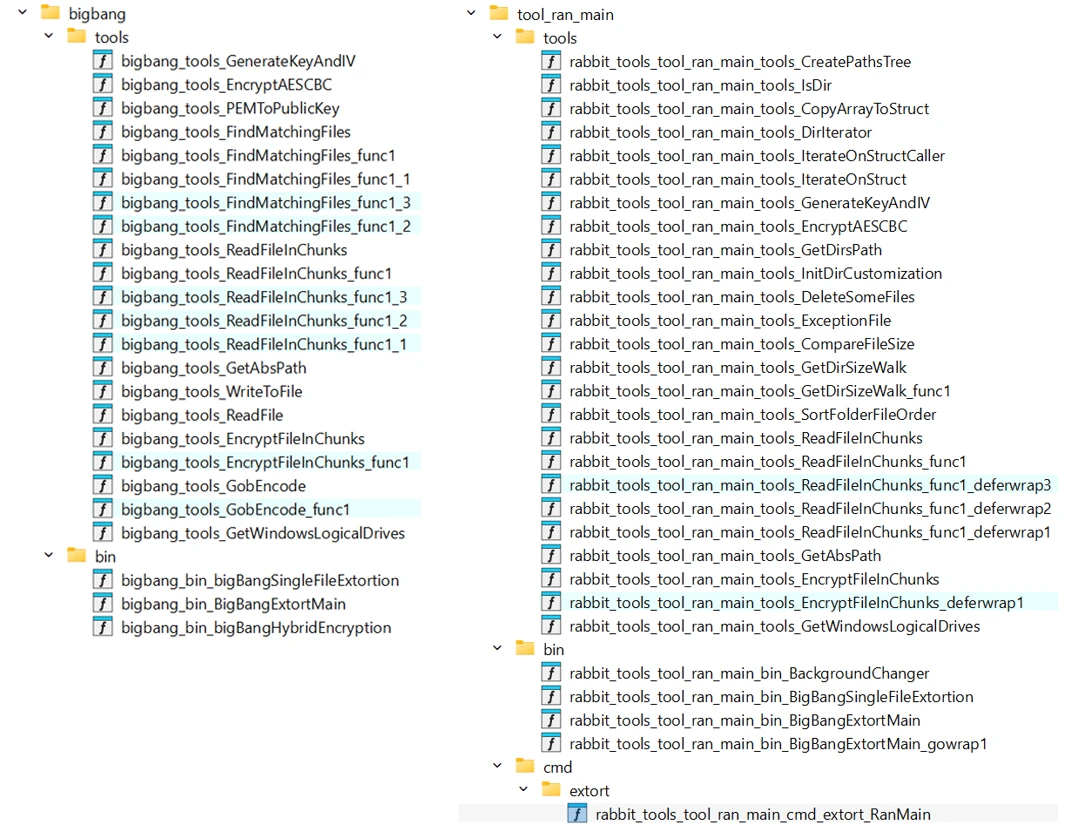Click function icon for rabbit SortFolderFileOrder
The height and width of the screenshot is (825, 1080).
click(551, 415)
